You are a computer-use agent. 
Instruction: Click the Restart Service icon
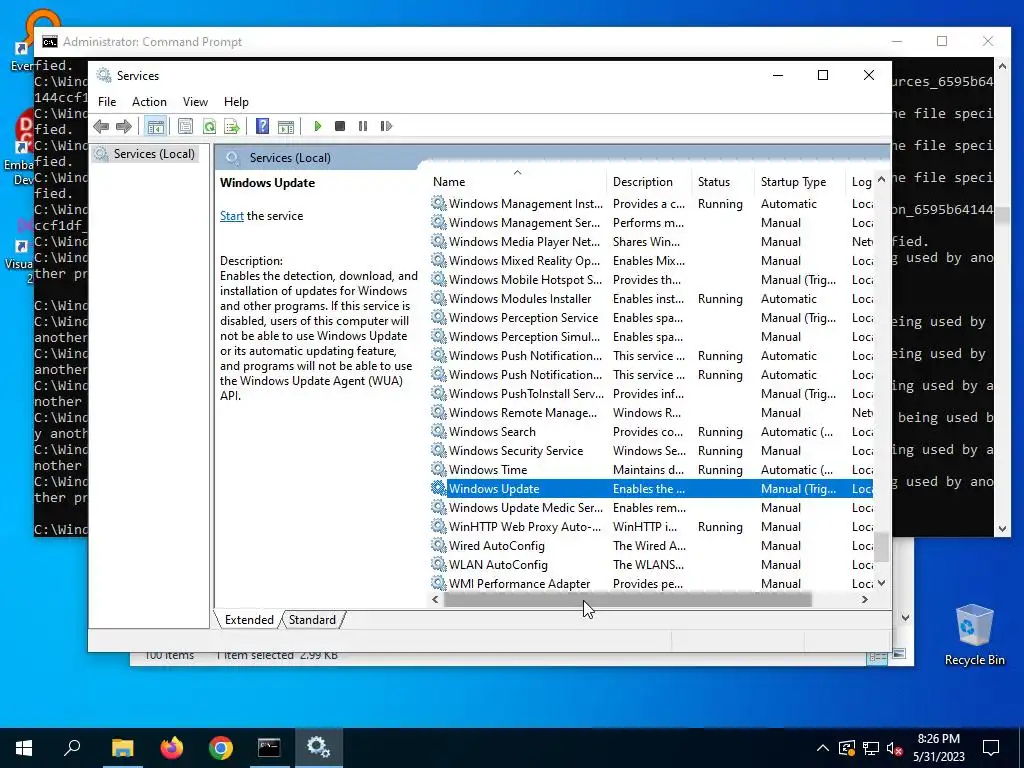coord(386,126)
